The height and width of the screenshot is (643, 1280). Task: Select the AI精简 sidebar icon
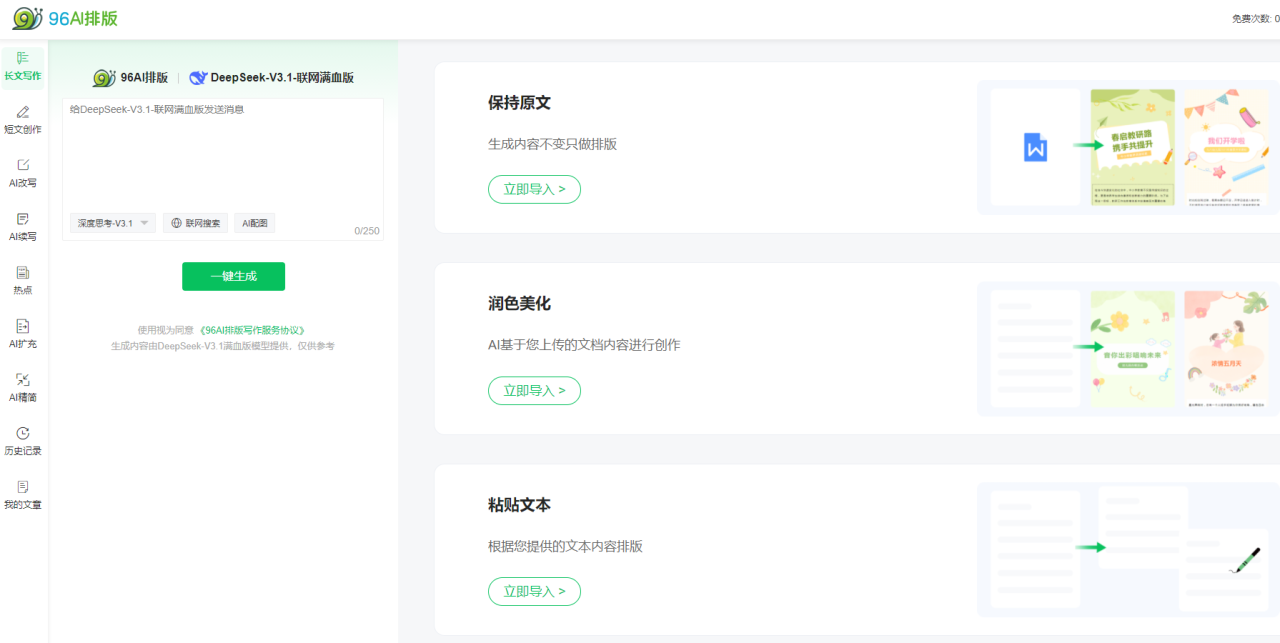tap(23, 380)
